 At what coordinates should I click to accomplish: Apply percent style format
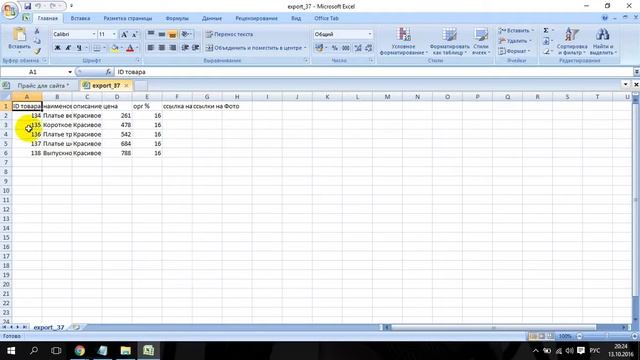click(335, 48)
